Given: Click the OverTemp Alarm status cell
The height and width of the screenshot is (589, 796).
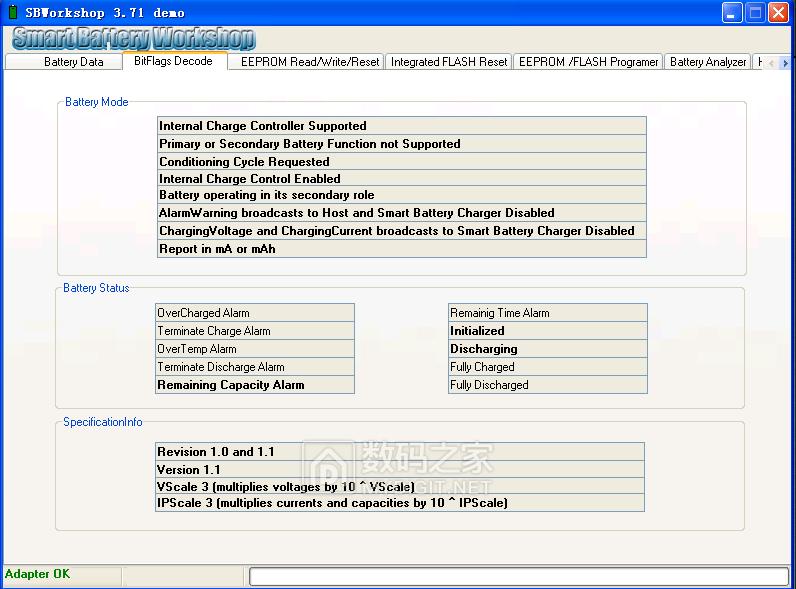Looking at the screenshot, I should [255, 349].
